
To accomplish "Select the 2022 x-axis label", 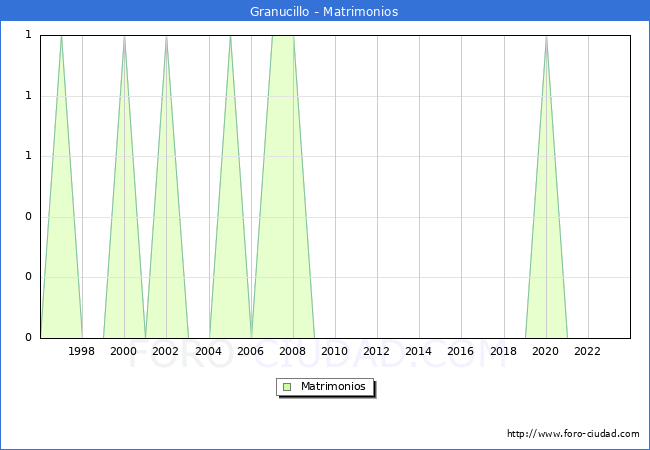I will point(587,351).
